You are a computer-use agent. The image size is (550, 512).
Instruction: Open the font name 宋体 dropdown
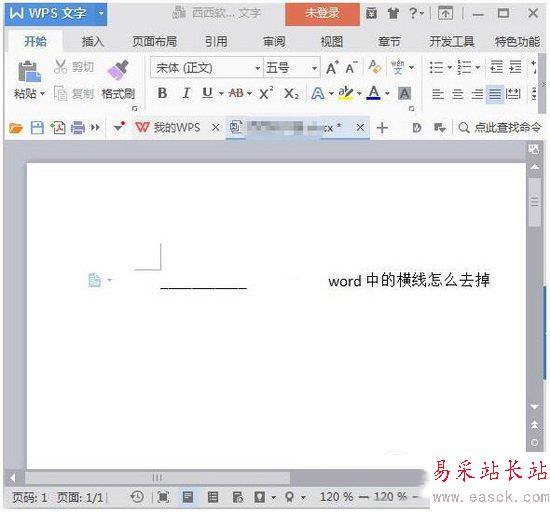pos(257,68)
